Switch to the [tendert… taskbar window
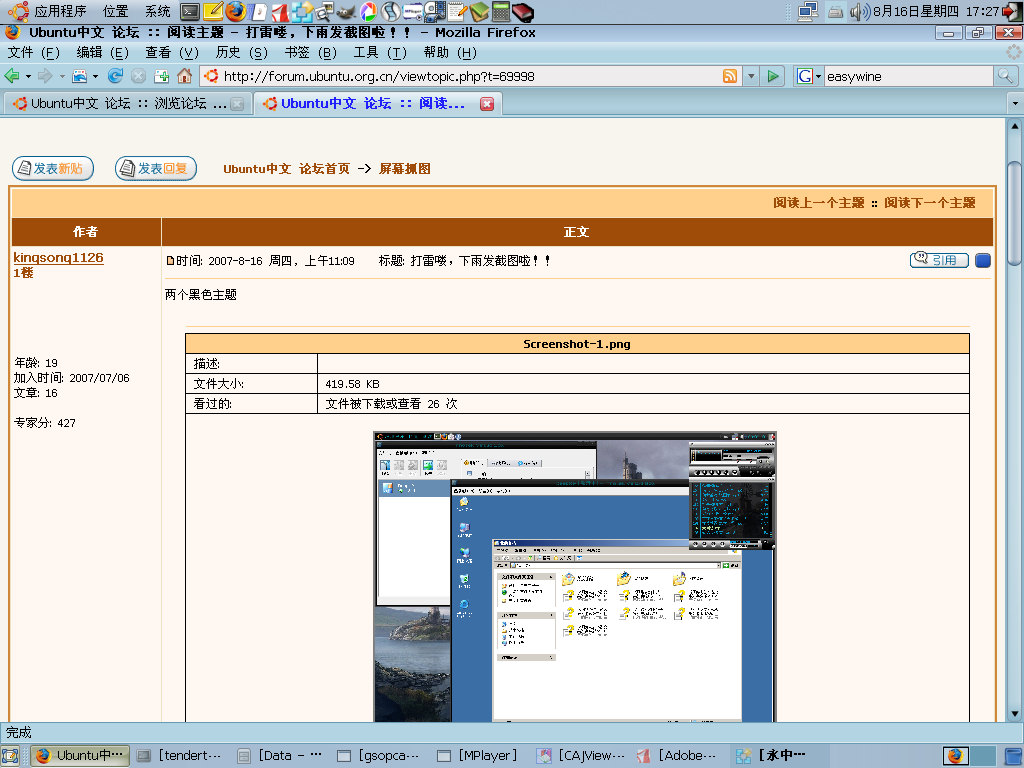The height and width of the screenshot is (768, 1024). [180, 756]
